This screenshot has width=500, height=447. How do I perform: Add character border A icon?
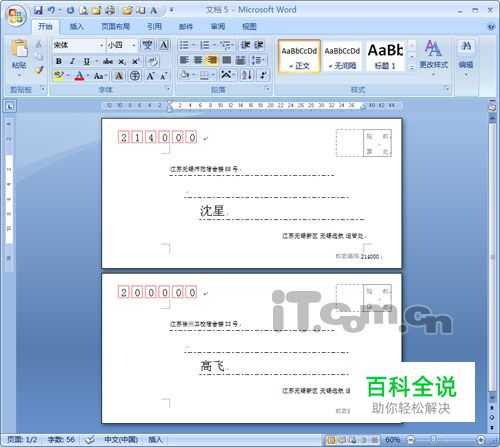(163, 45)
